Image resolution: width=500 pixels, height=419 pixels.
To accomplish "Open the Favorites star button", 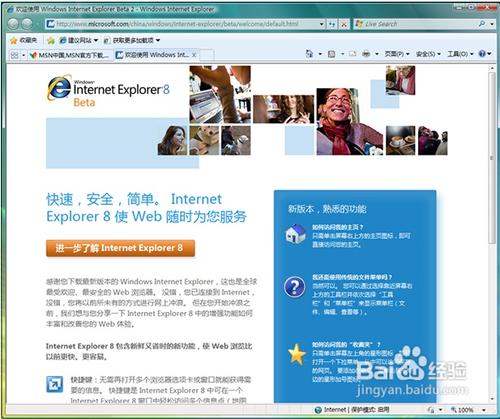I will click(23, 40).
